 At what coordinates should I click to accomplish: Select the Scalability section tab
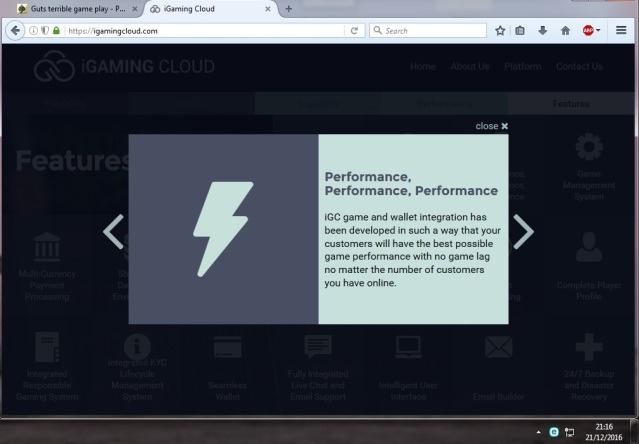[x=317, y=103]
